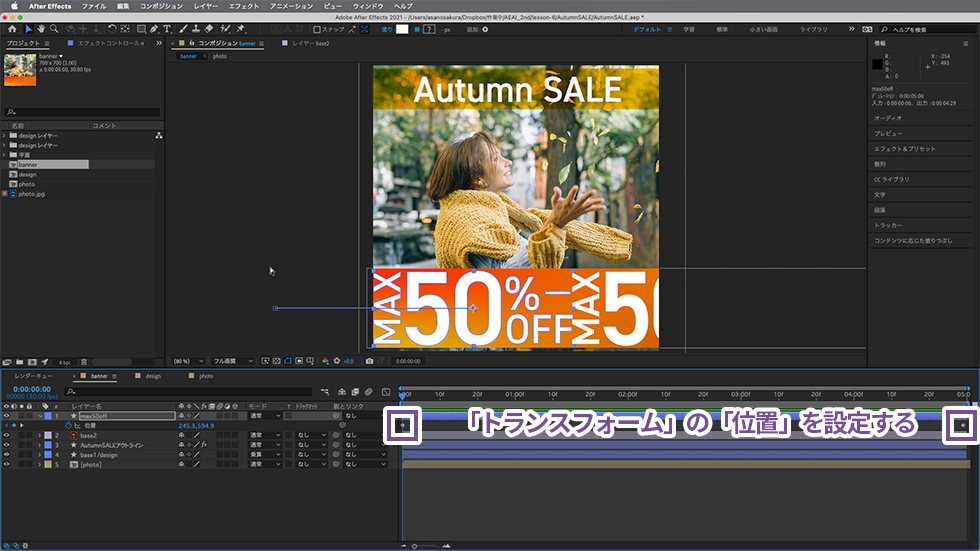The height and width of the screenshot is (551, 980).
Task: Open parent link dropdown for base2 layer
Action: [366, 435]
